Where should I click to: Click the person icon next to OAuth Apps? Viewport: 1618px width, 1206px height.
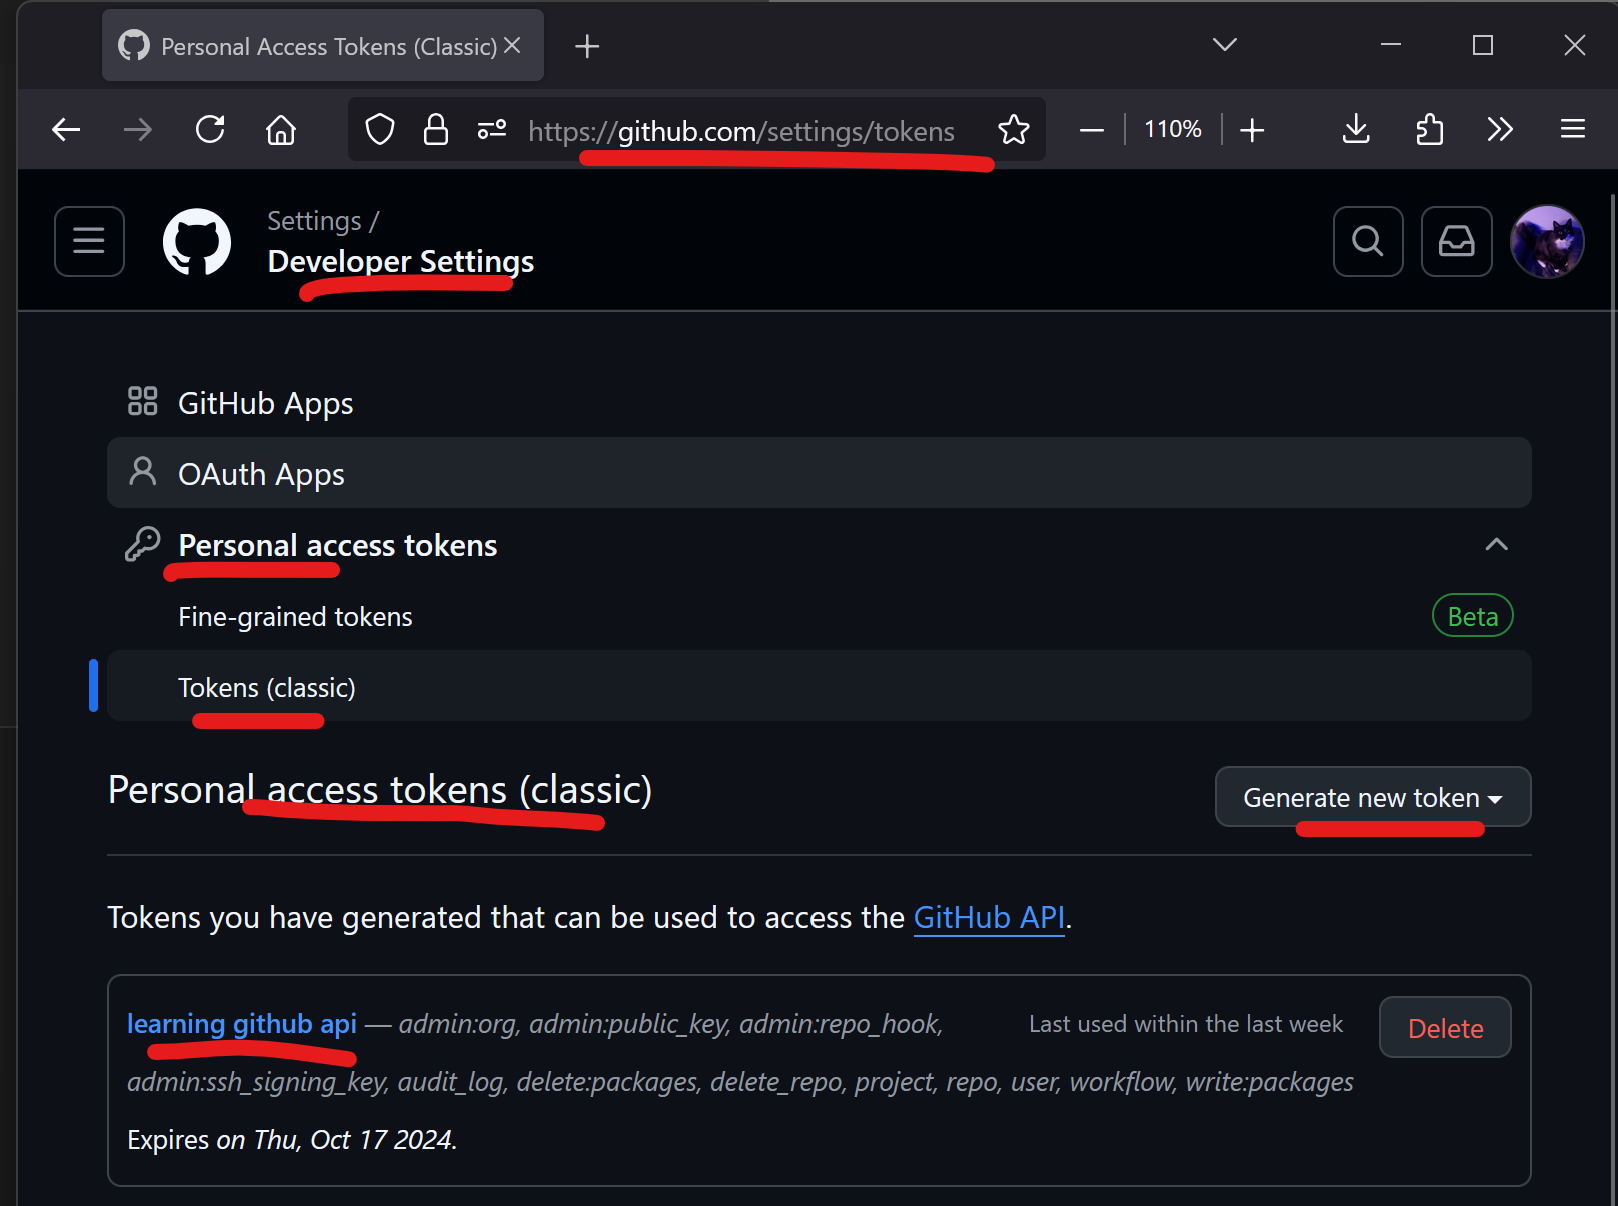coord(143,471)
